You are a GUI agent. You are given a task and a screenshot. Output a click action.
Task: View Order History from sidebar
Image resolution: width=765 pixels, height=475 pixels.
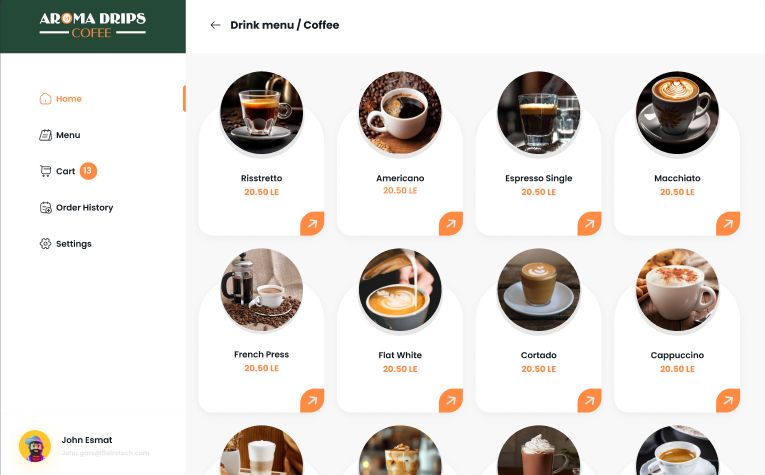pos(76,208)
